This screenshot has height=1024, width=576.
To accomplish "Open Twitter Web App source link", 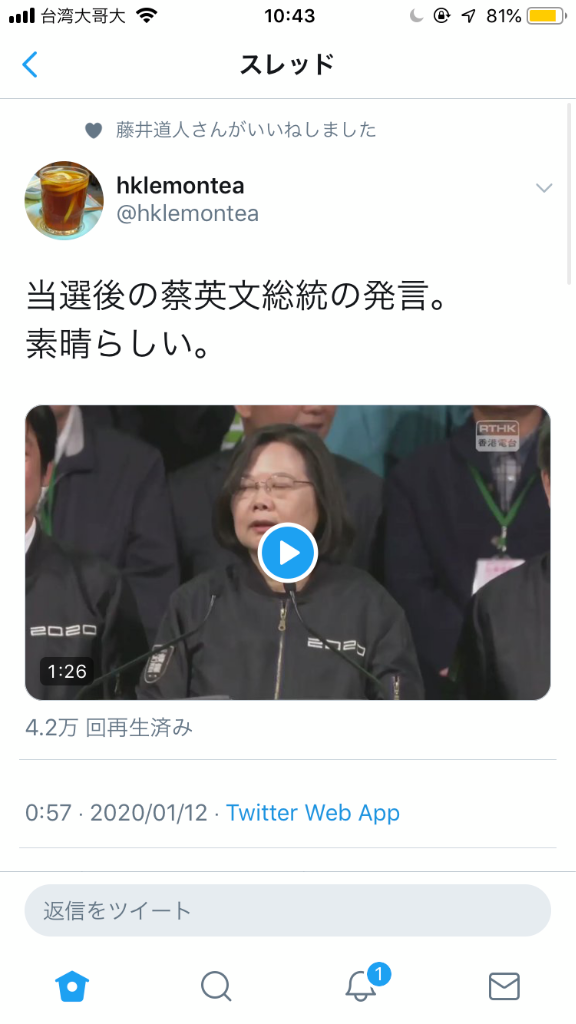I will click(313, 812).
